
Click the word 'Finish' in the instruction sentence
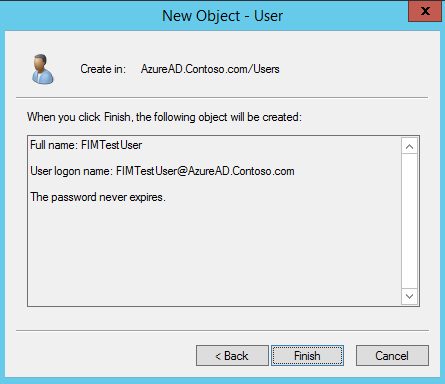point(117,117)
